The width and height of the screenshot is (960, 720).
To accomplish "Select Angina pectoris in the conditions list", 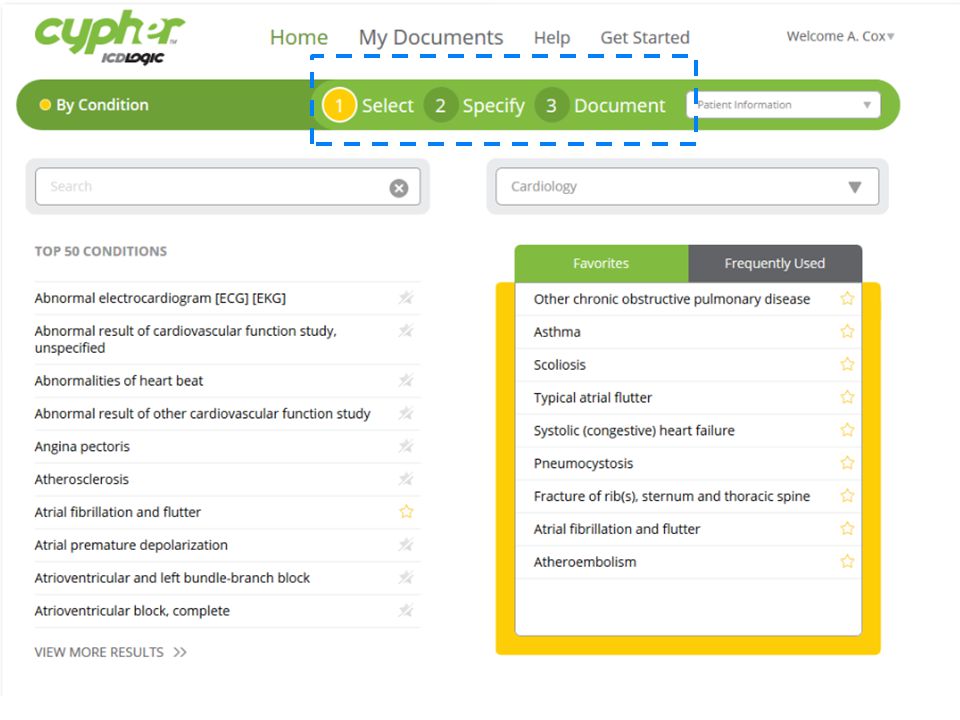I will [82, 446].
